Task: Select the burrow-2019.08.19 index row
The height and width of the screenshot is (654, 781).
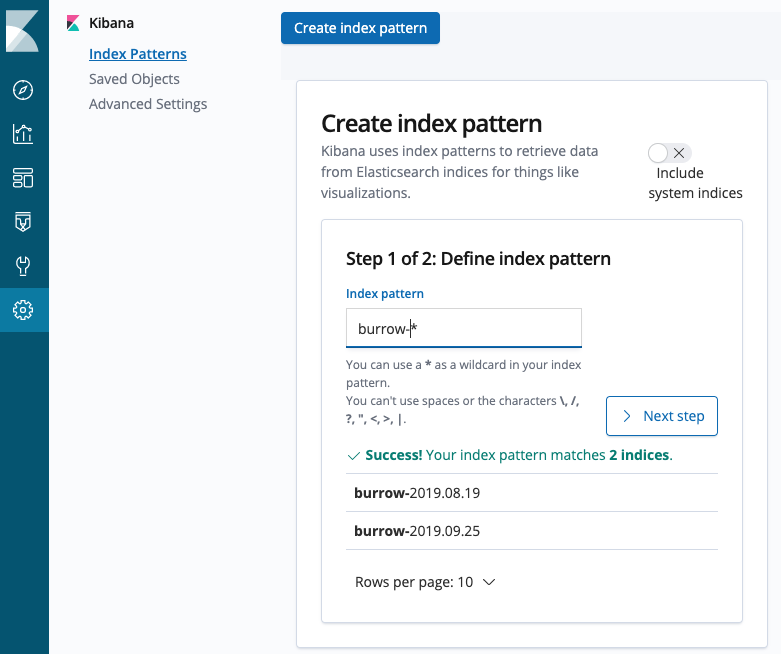Action: pyautogui.click(x=532, y=493)
